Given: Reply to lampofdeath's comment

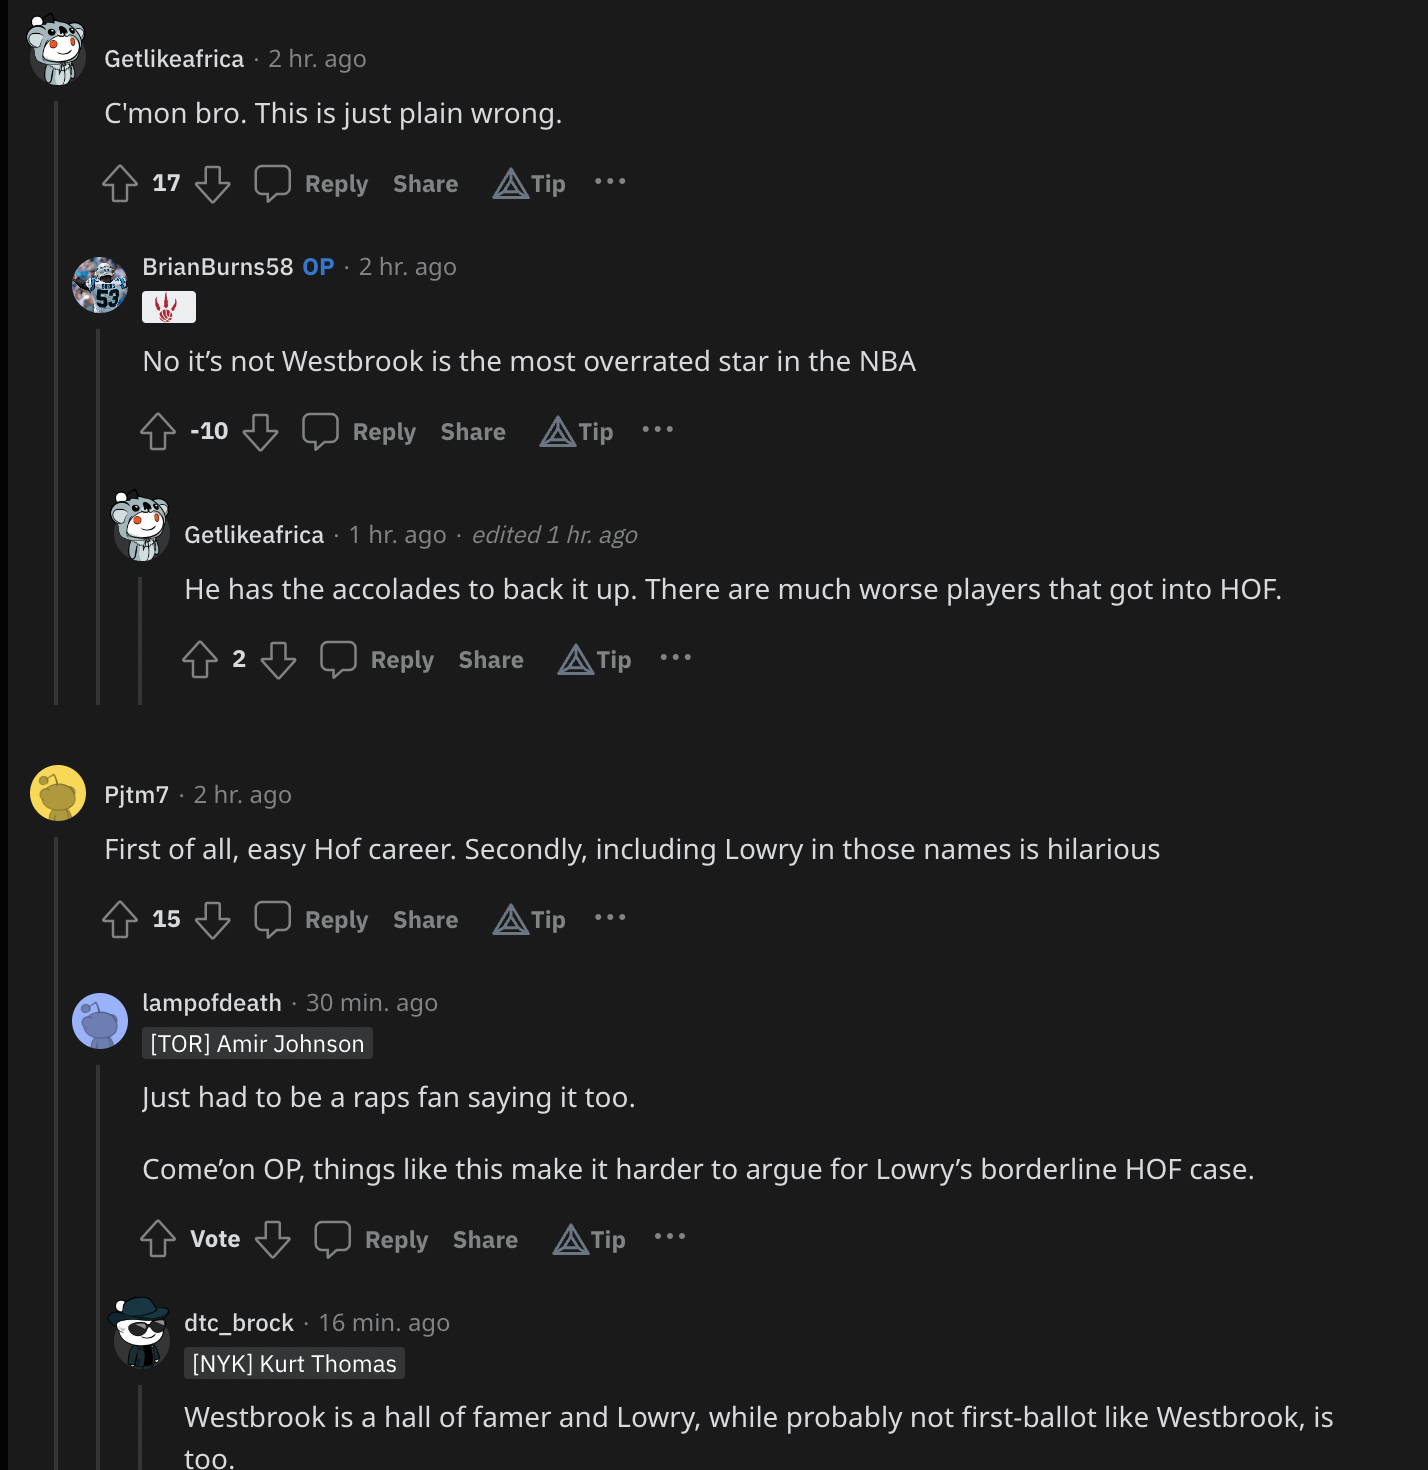Looking at the screenshot, I should [x=396, y=1240].
